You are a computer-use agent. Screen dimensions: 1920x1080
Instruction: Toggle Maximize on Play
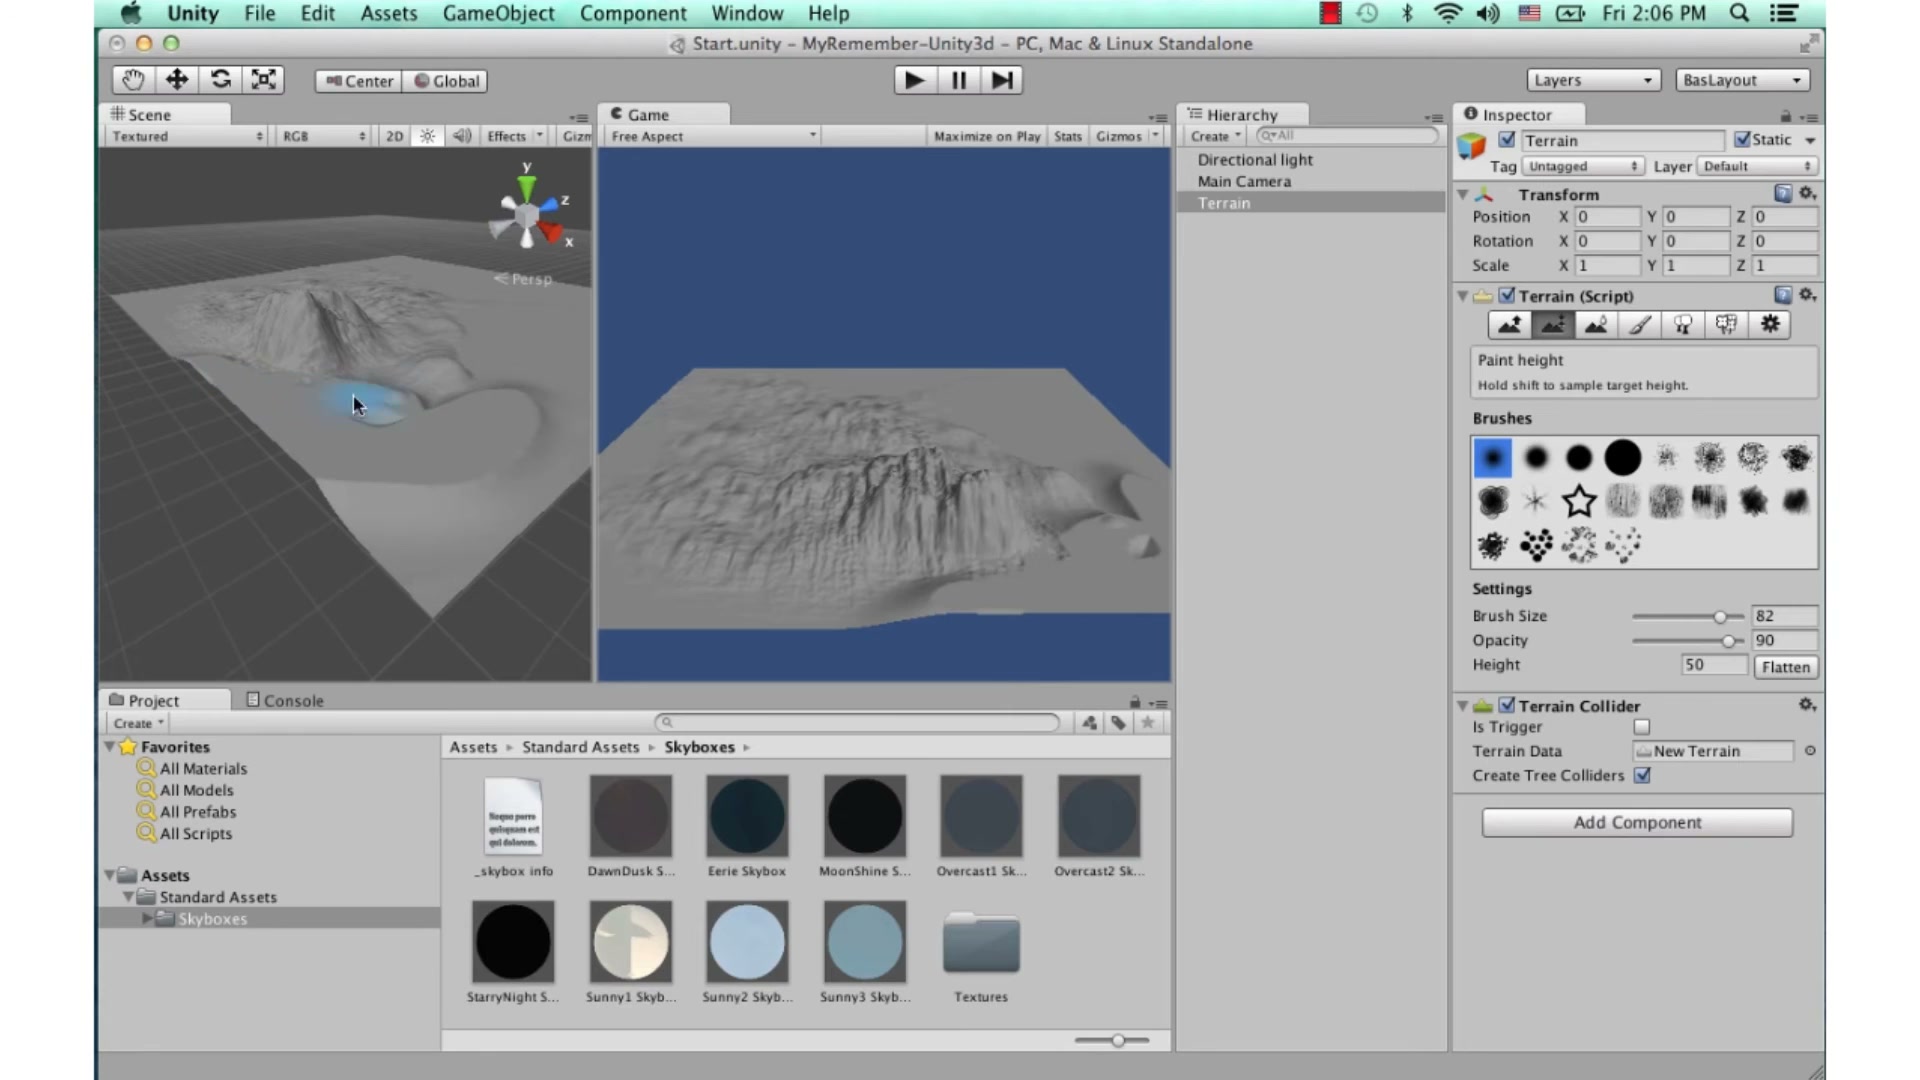pyautogui.click(x=986, y=136)
